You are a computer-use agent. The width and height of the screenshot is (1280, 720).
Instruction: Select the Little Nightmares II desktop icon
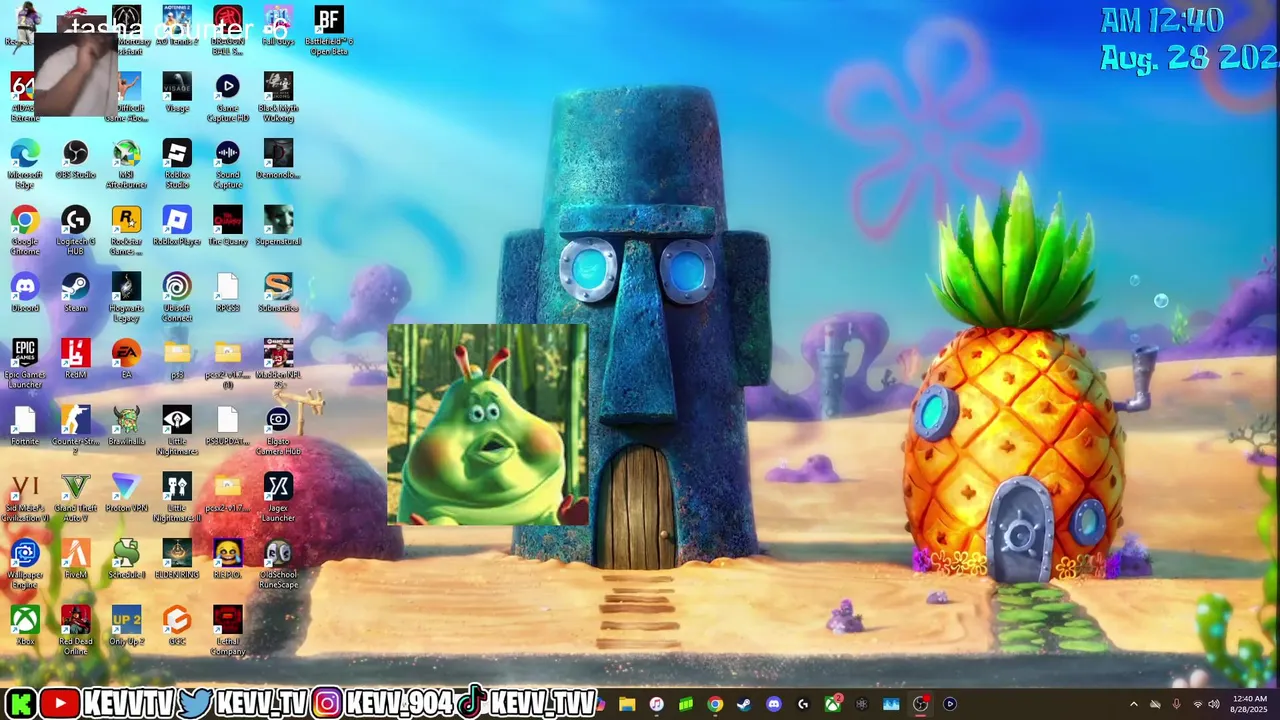point(177,497)
